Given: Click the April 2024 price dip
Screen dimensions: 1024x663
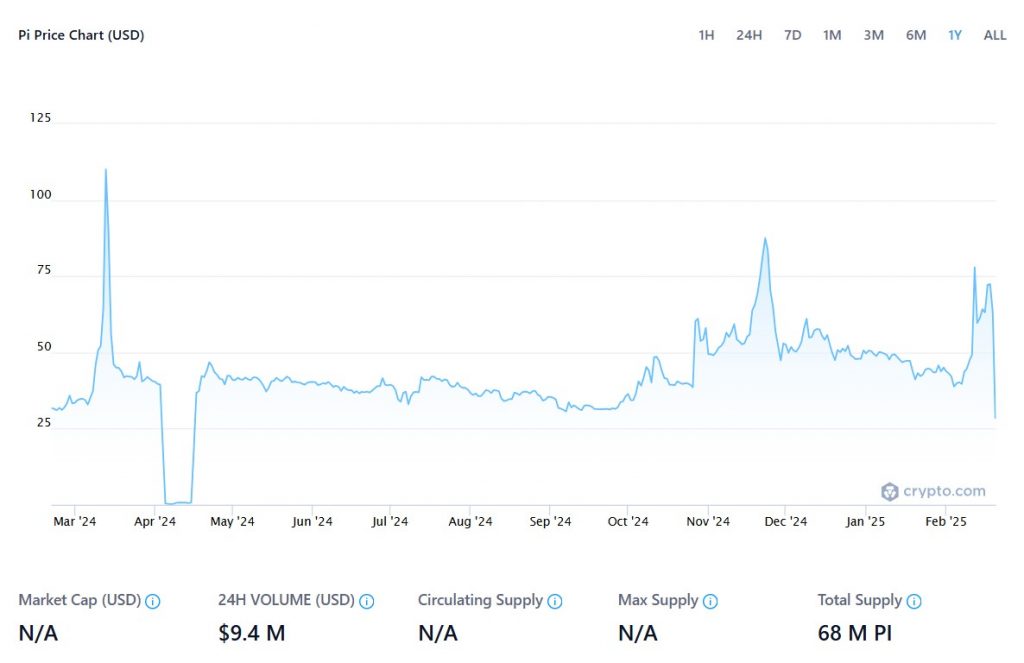Looking at the screenshot, I should coord(177,501).
